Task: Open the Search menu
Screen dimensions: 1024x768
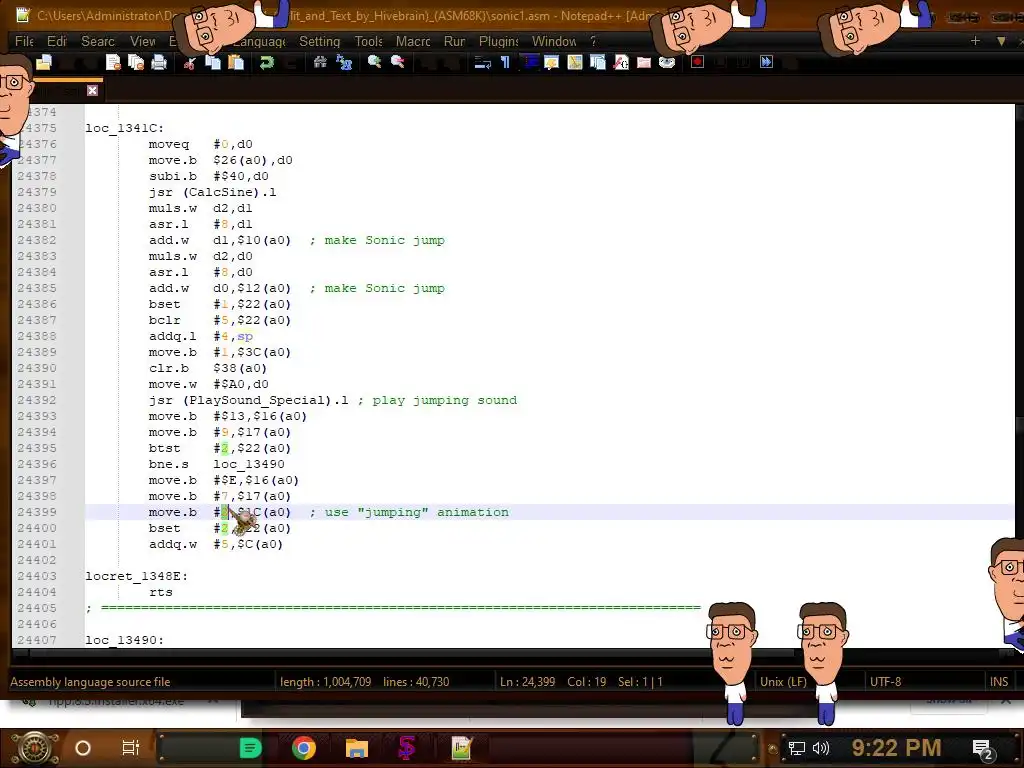Action: point(98,41)
